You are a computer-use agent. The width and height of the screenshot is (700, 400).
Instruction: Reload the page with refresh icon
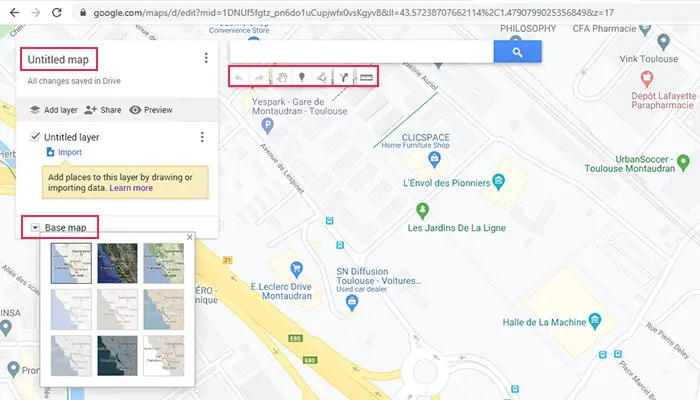click(x=57, y=12)
